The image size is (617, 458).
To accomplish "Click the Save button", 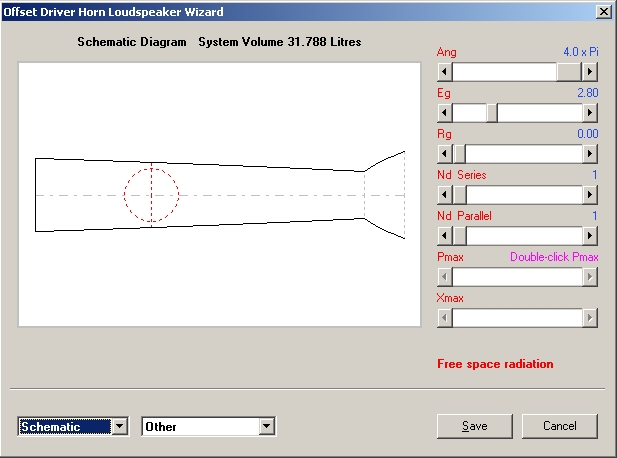I will click(475, 426).
